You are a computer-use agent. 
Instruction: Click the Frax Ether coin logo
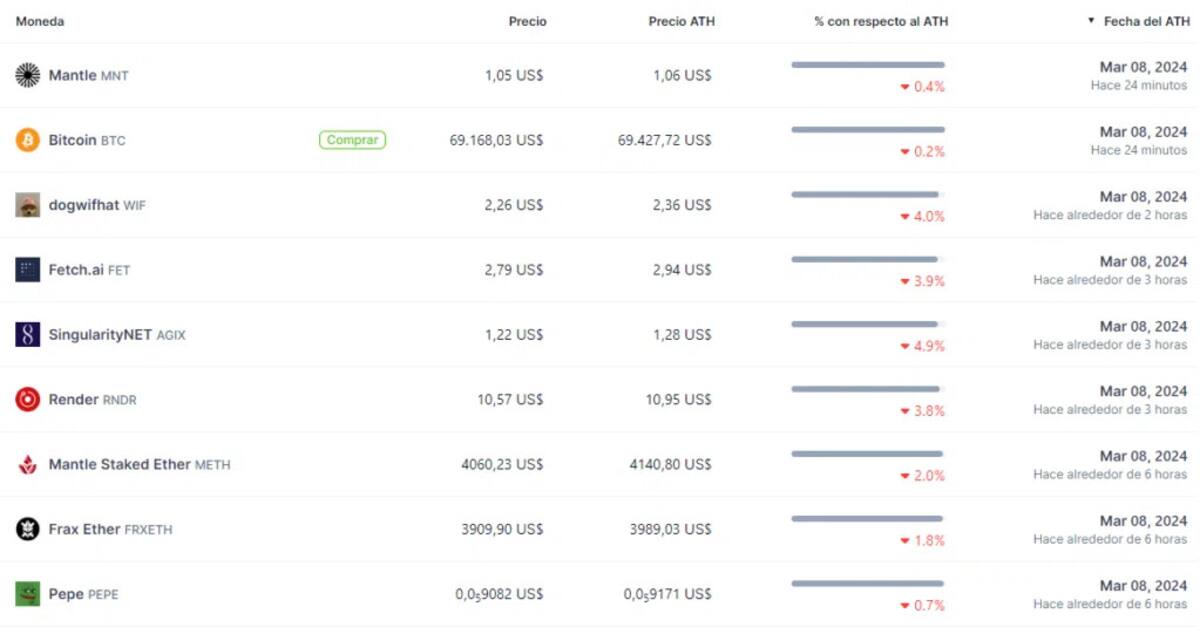click(x=26, y=529)
